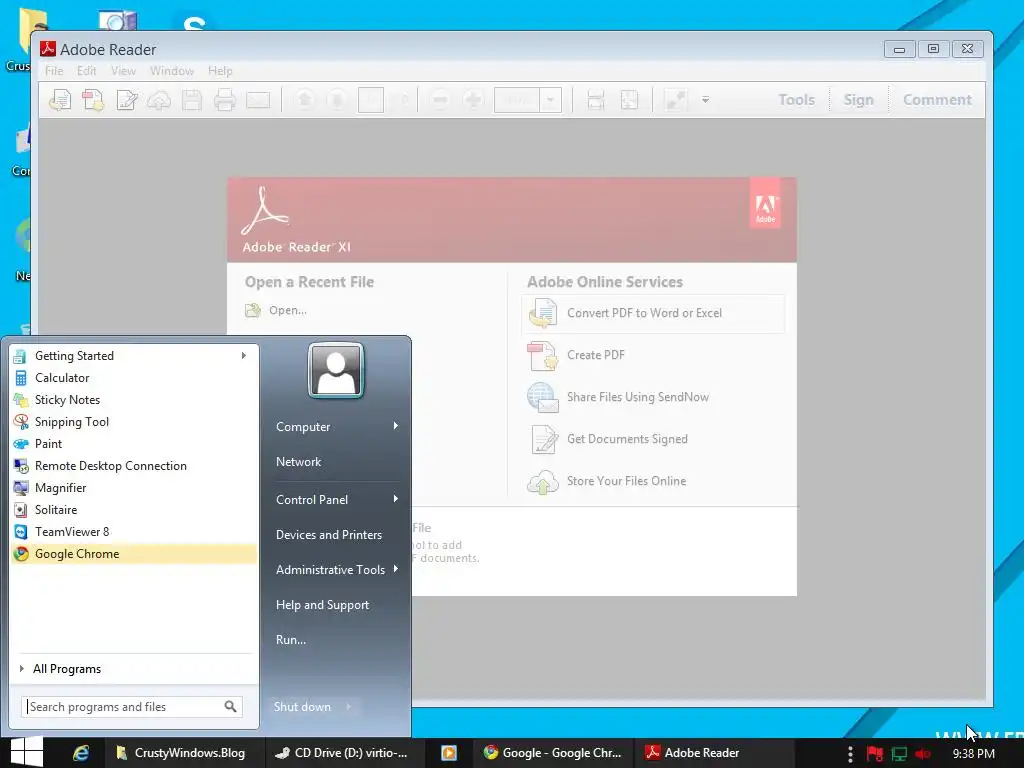The image size is (1024, 768).
Task: Open TeamViewer 8 from Start menu
Action: click(135, 532)
